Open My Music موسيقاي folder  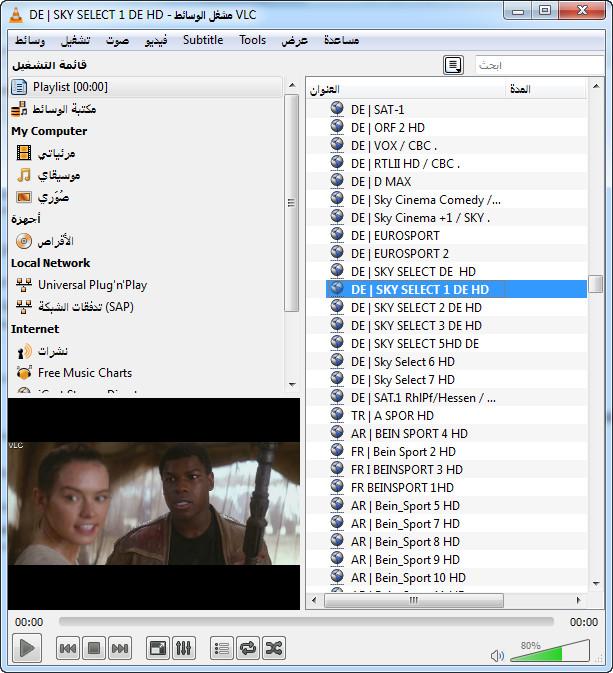pyautogui.click(x=59, y=175)
